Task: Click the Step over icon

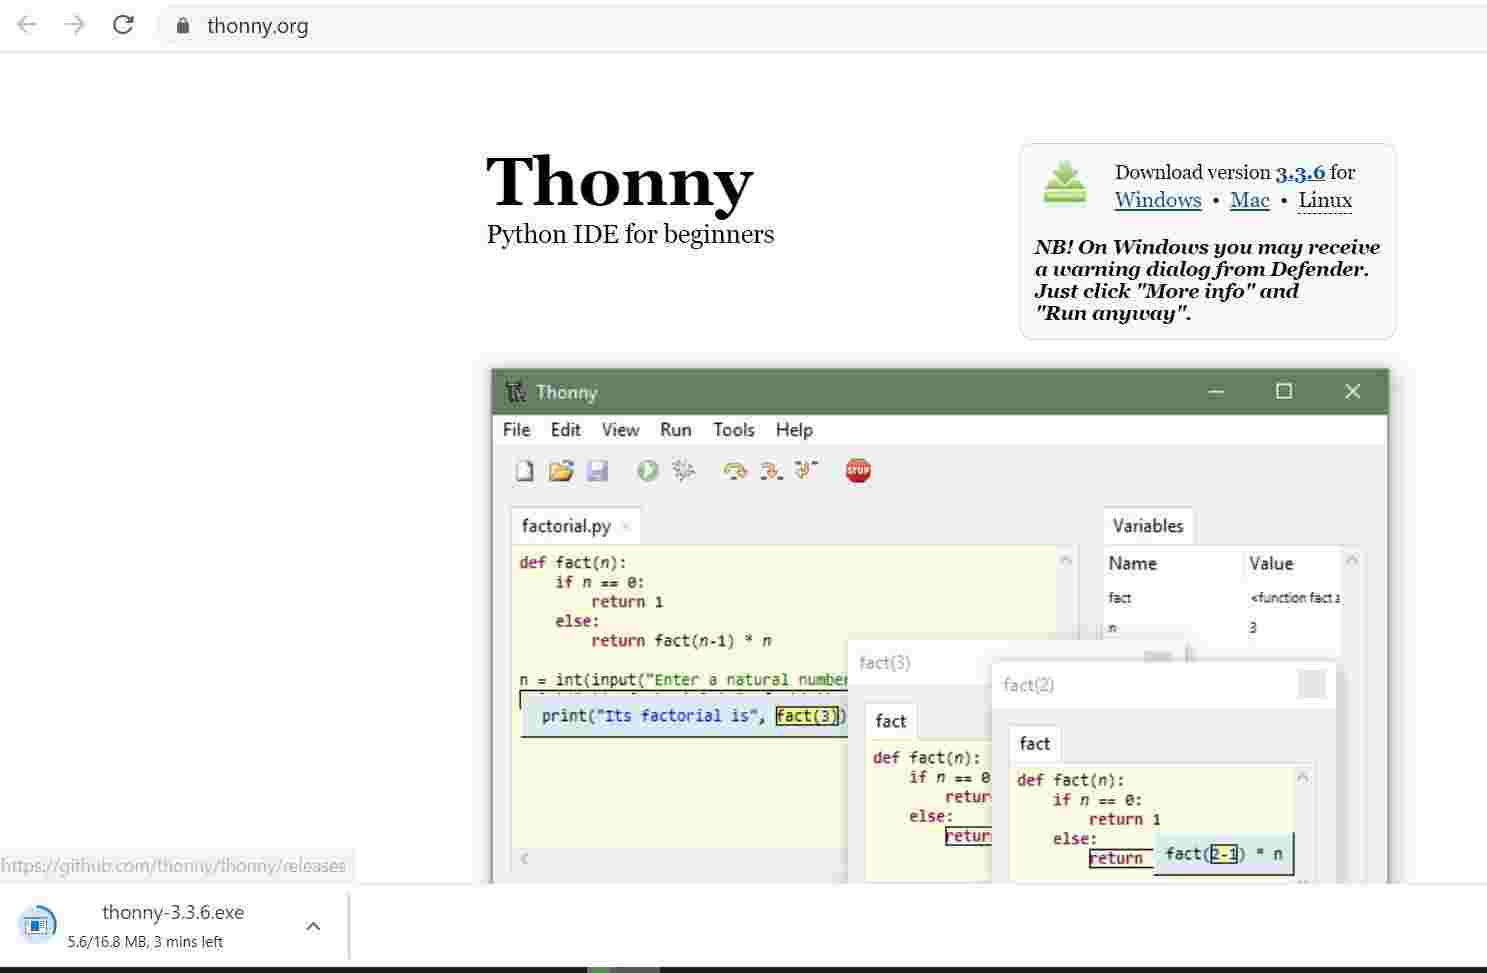Action: [735, 470]
